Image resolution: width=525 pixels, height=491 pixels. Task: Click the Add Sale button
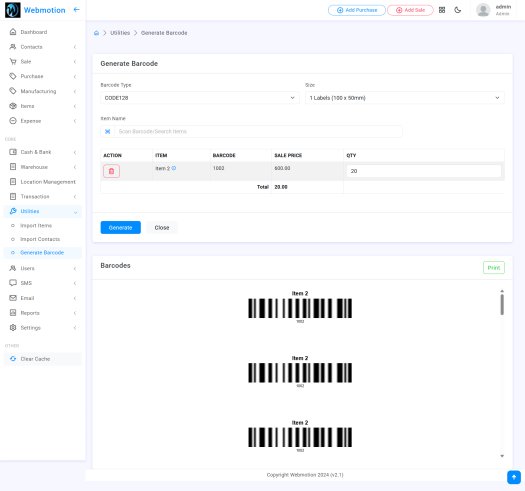(410, 10)
